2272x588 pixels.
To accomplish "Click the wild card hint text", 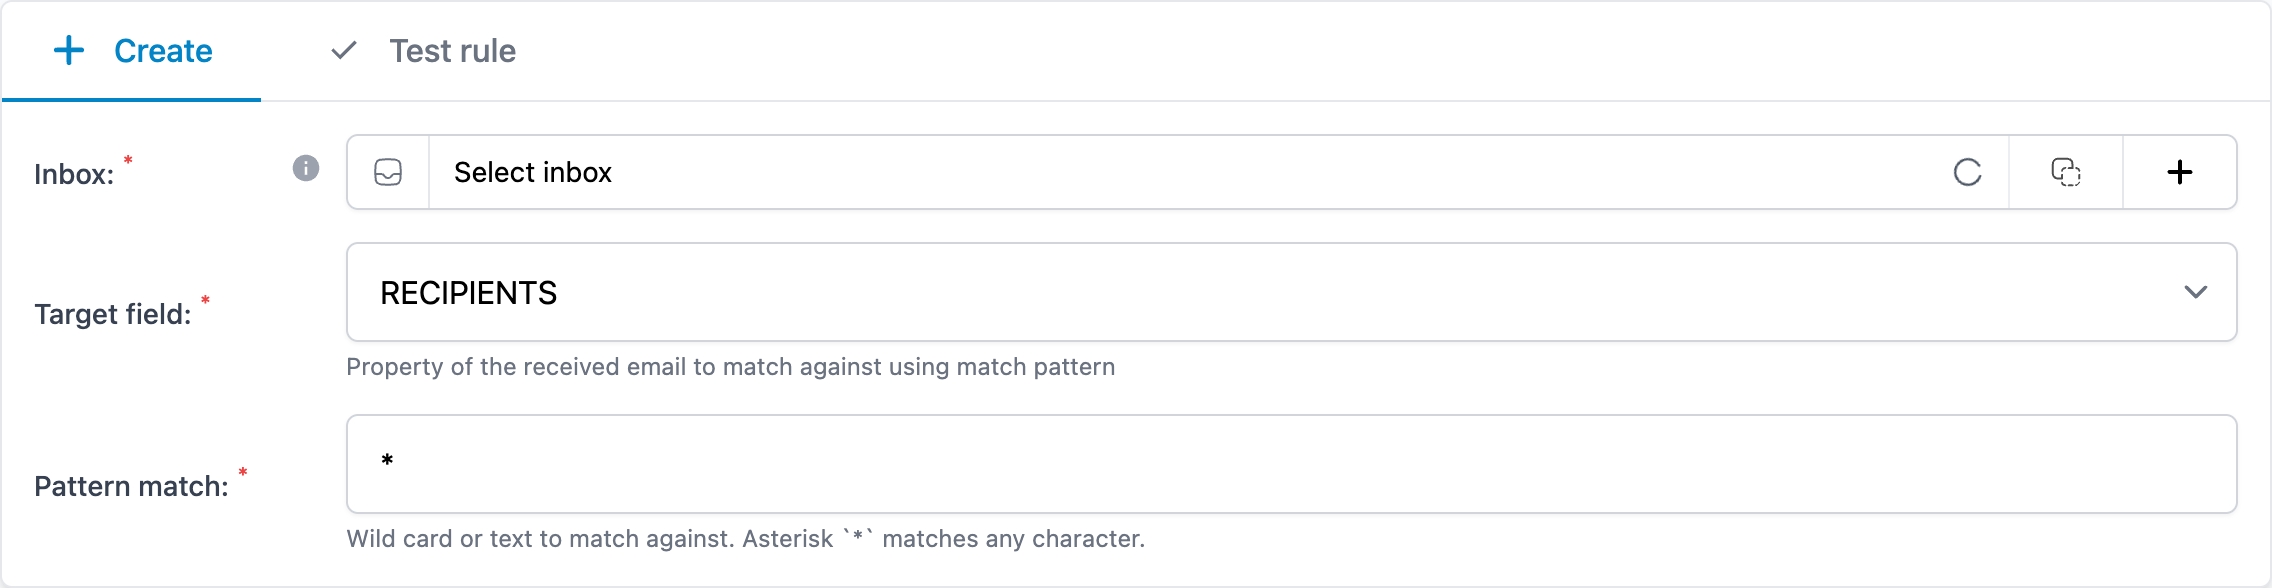I will coord(746,539).
